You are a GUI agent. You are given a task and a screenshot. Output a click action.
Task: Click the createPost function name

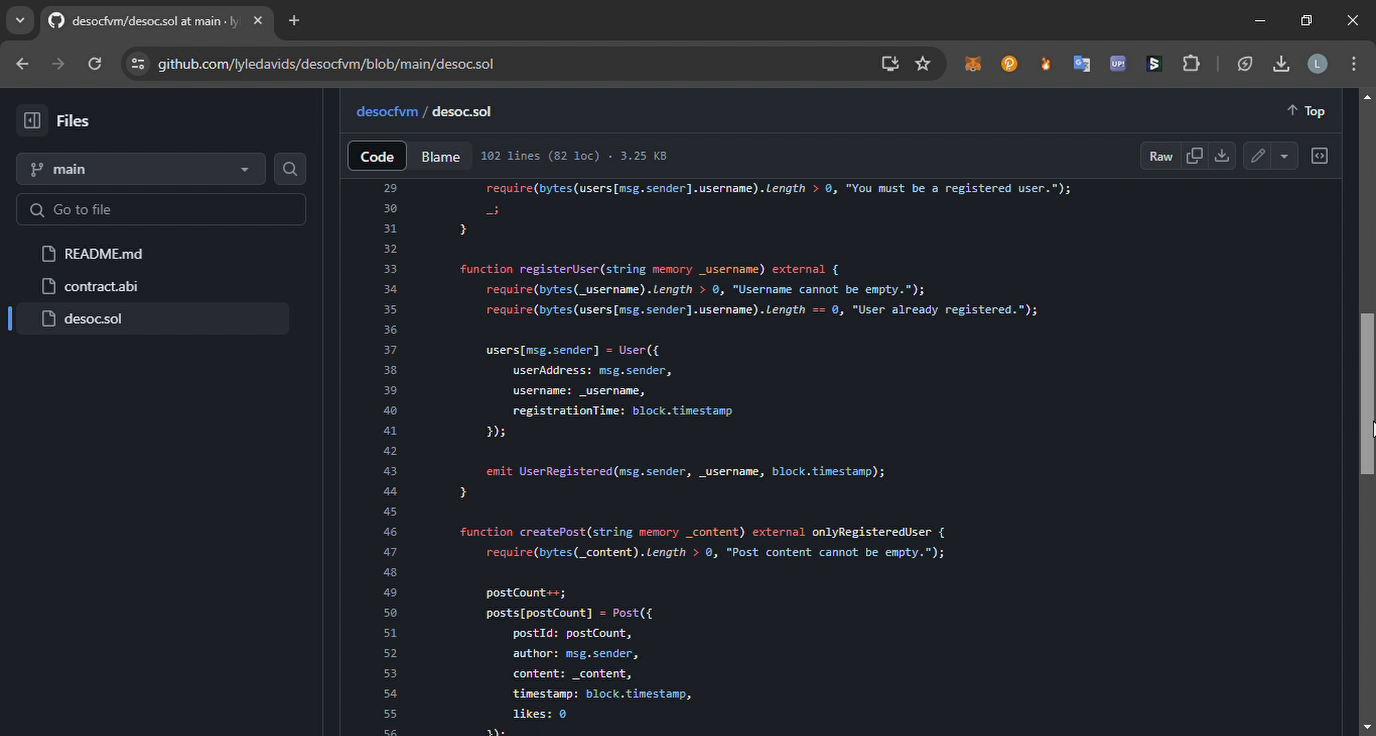[x=552, y=532]
